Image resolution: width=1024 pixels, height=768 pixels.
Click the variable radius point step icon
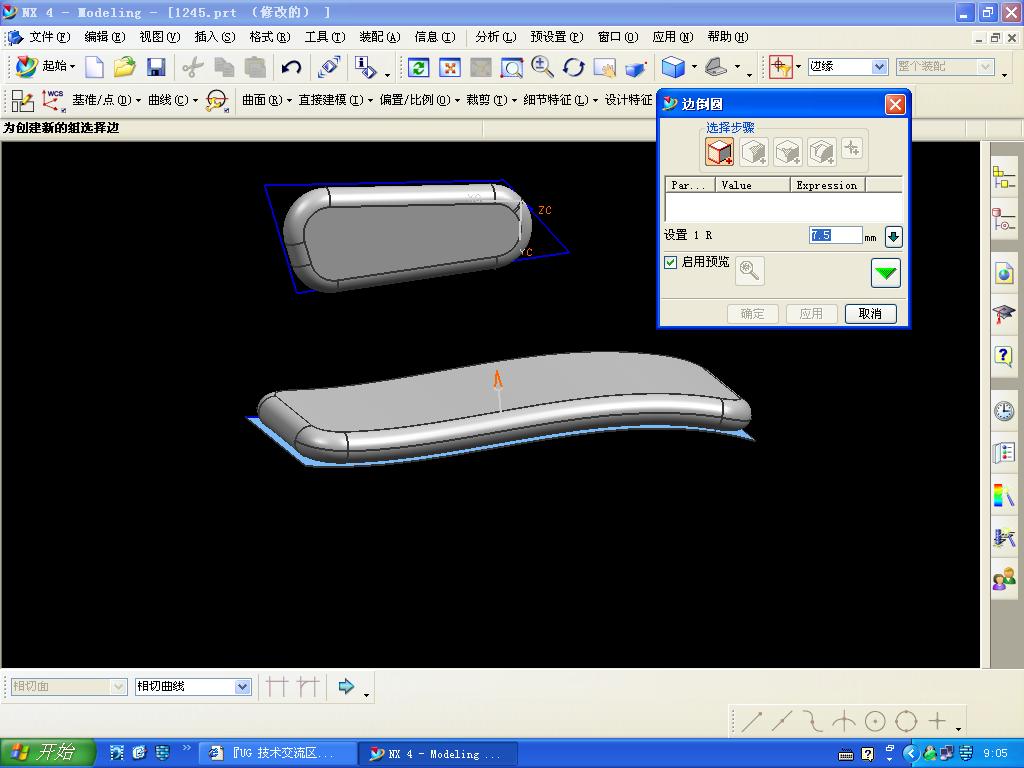coord(753,152)
